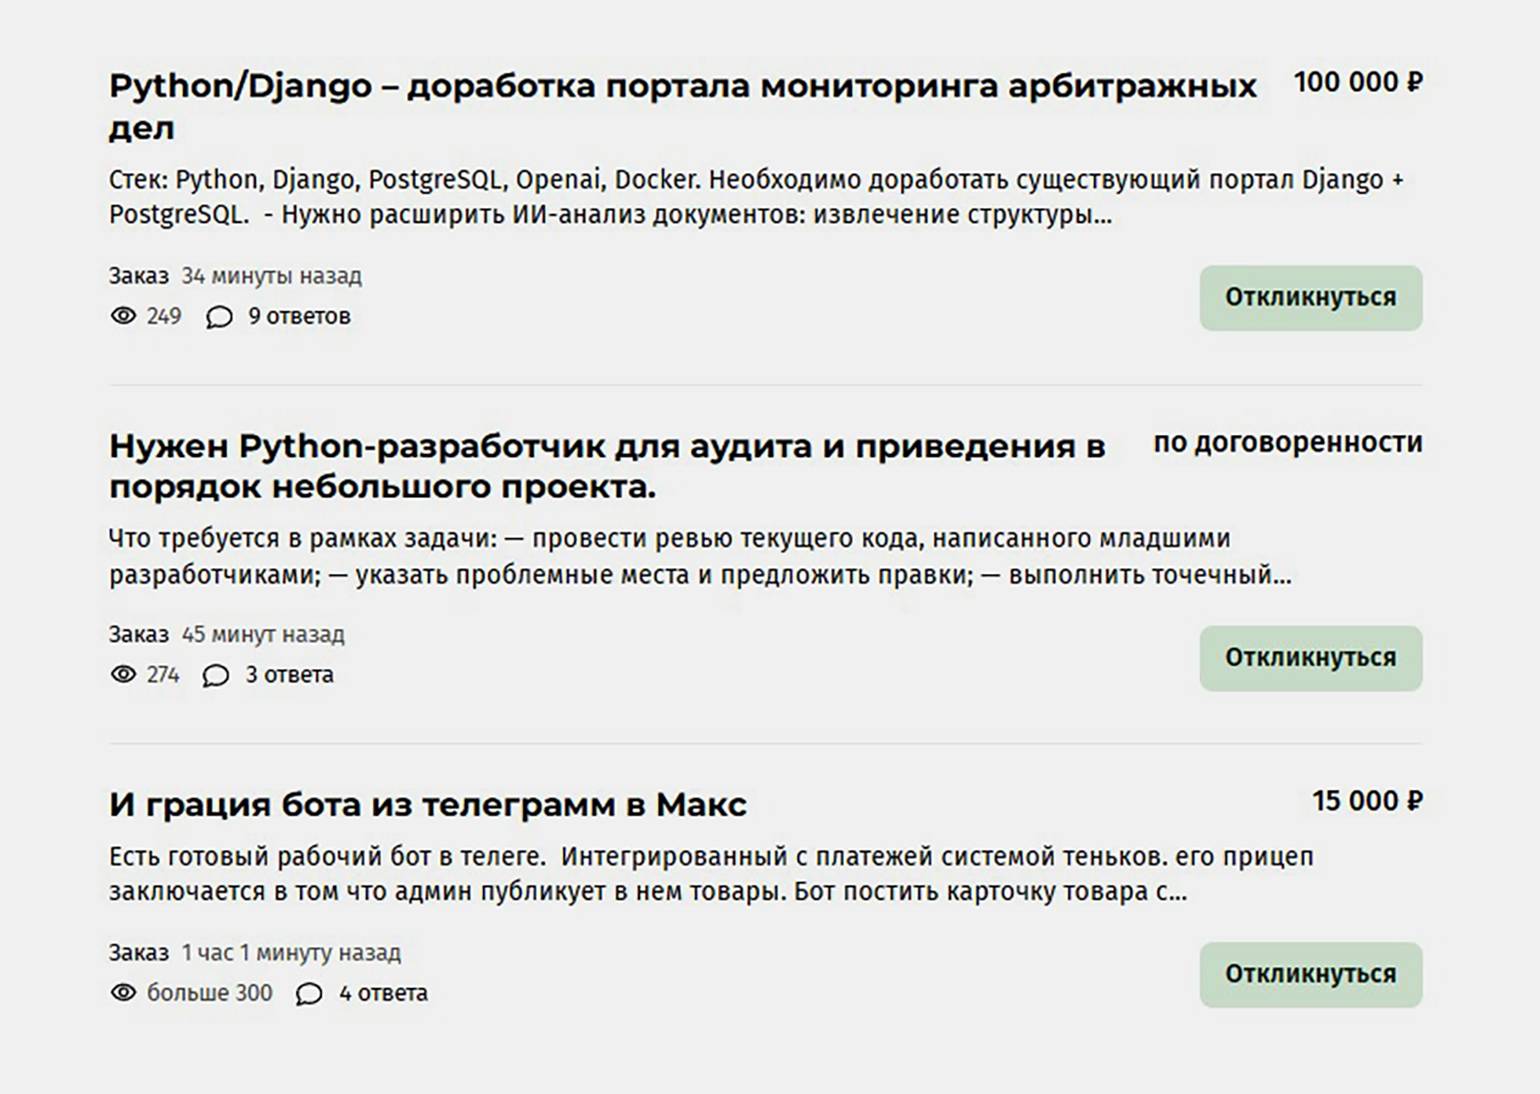Click the 15 000 ₽ price label

(x=1367, y=801)
